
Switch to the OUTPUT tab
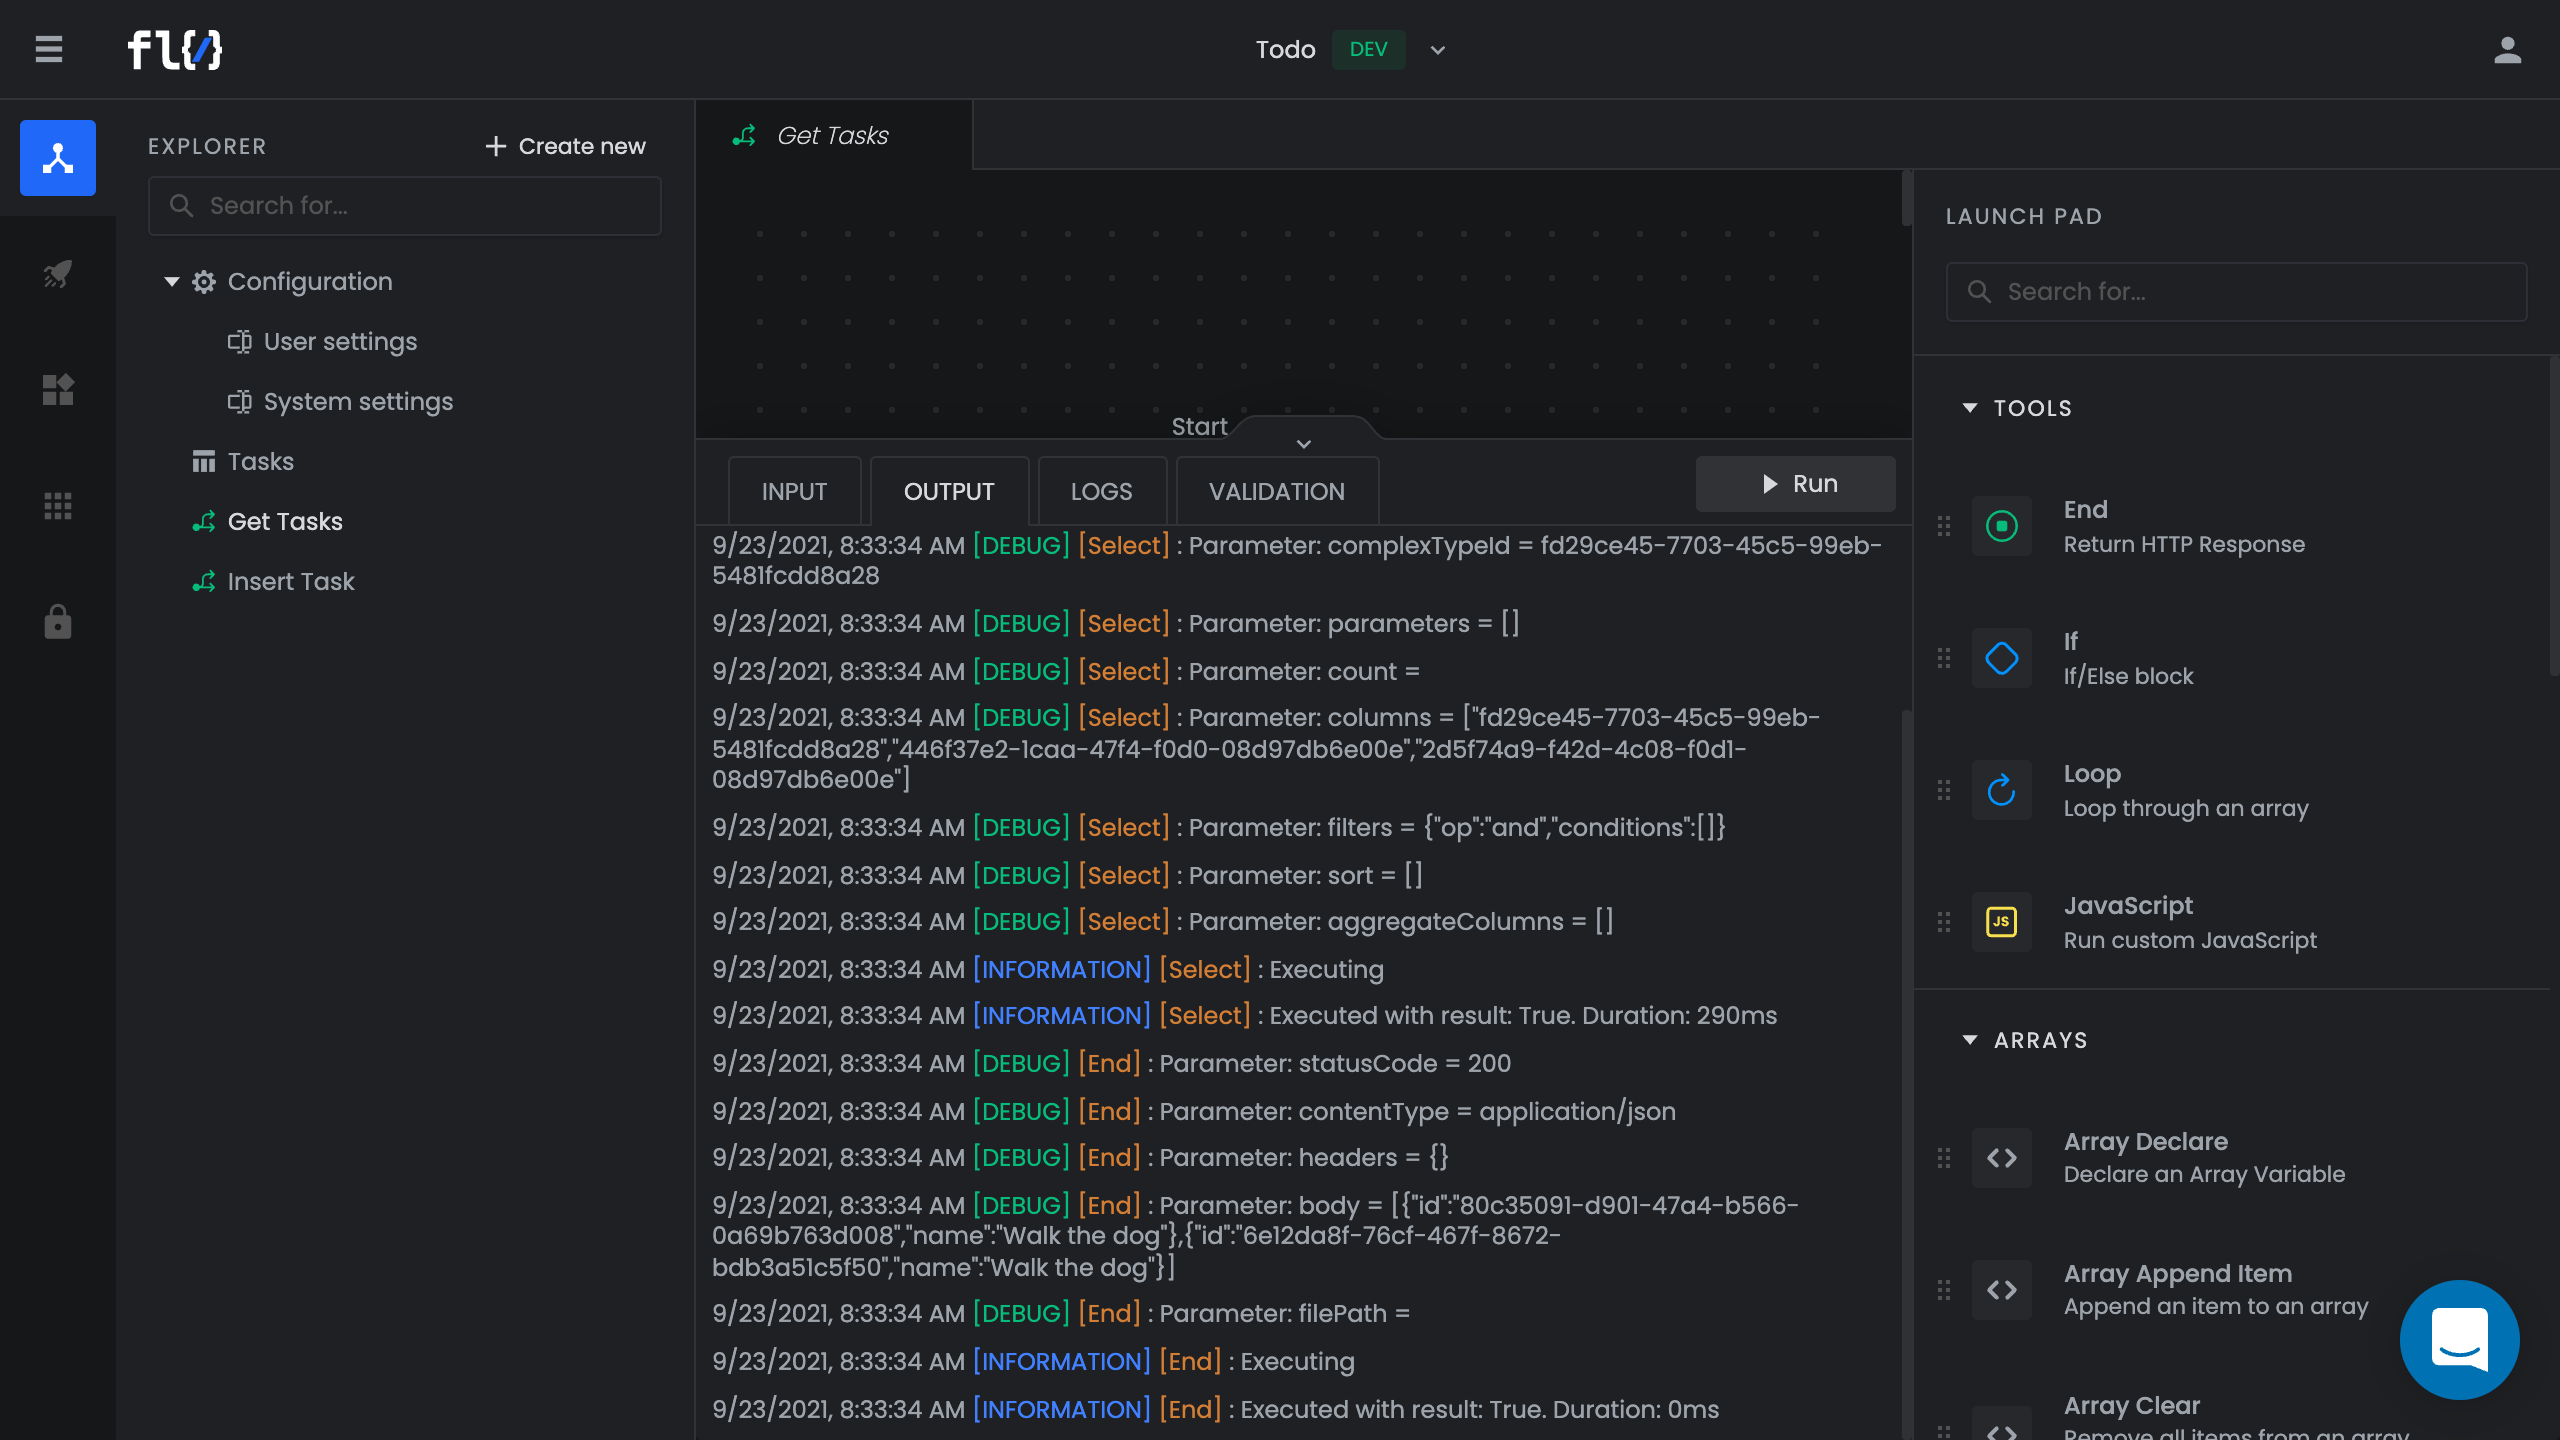[949, 491]
